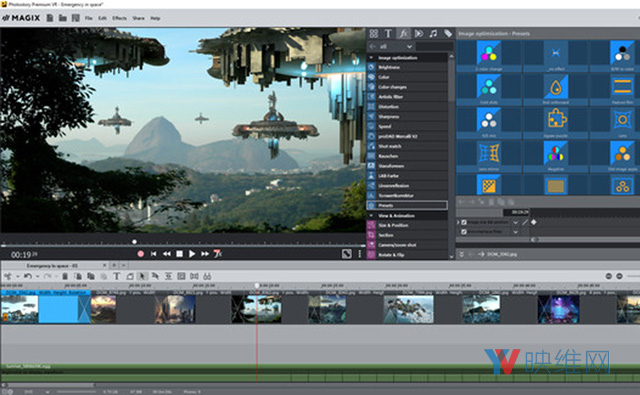The height and width of the screenshot is (395, 640).
Task: Expand the first keyframe parameter row arrow
Action: coord(458,222)
